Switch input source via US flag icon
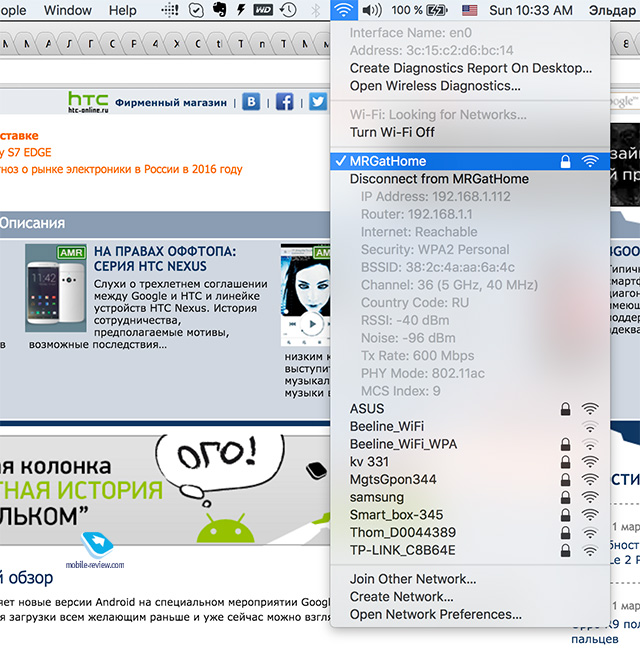This screenshot has width=640, height=657. tap(469, 10)
